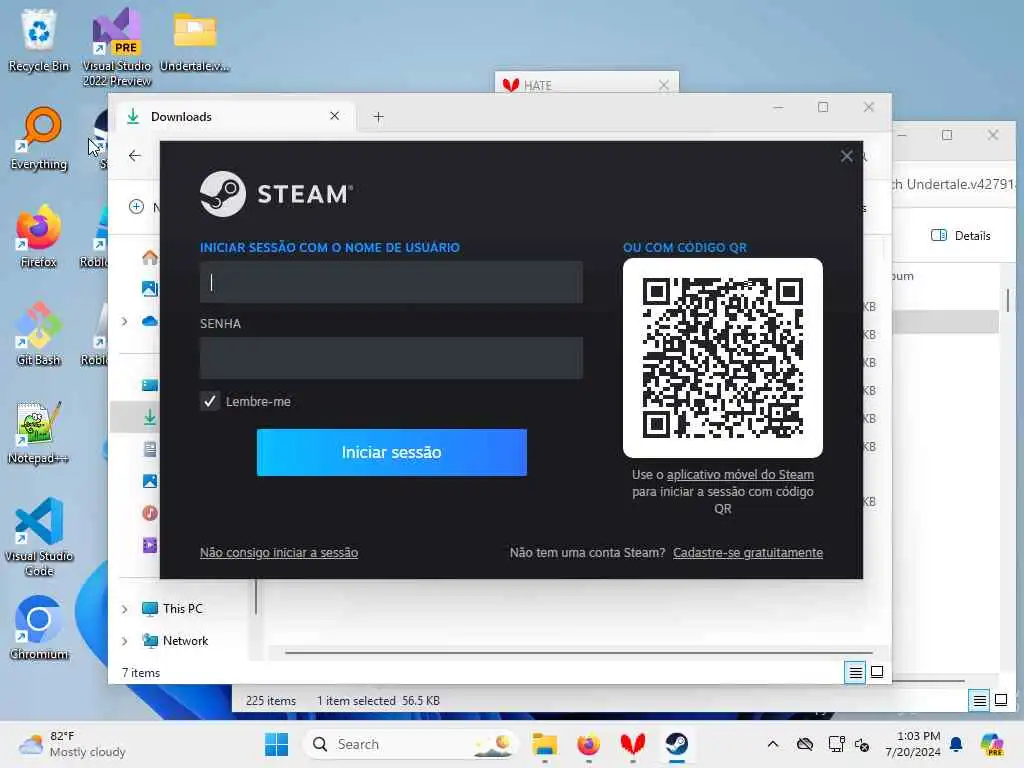Launch the Git Bash desktop shortcut

coord(39,334)
